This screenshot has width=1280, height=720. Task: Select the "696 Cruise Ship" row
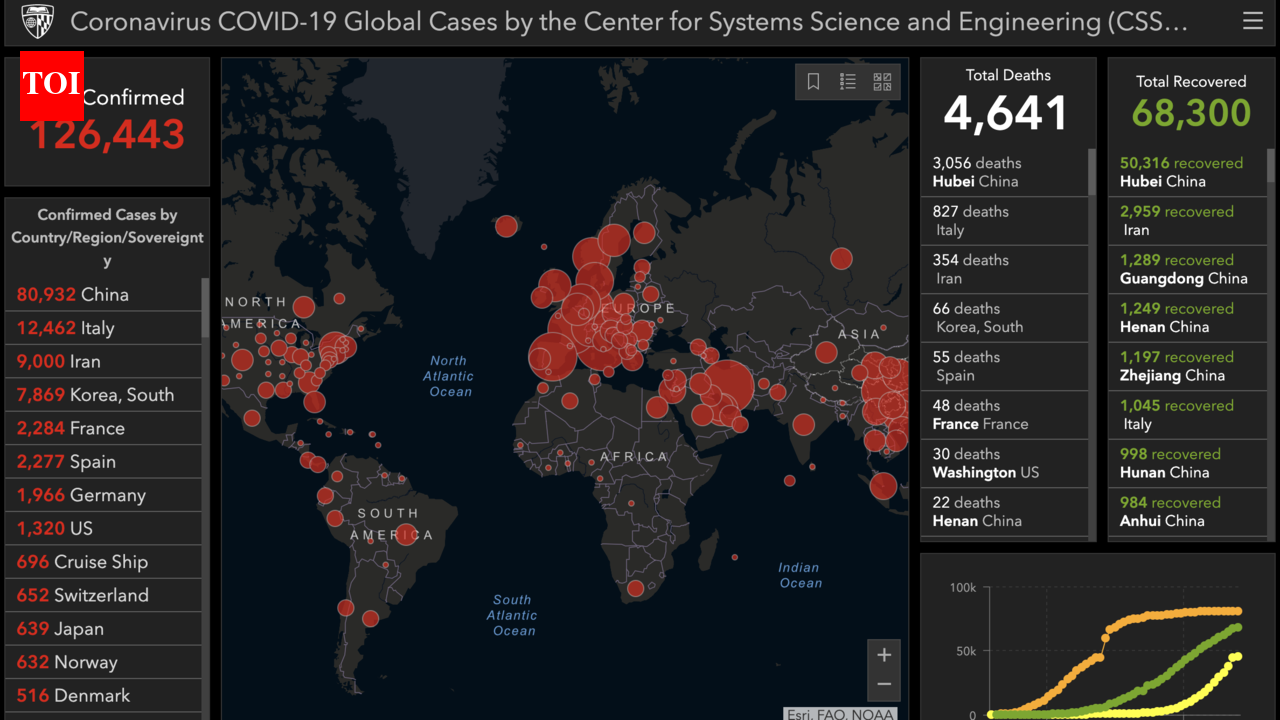coord(104,562)
